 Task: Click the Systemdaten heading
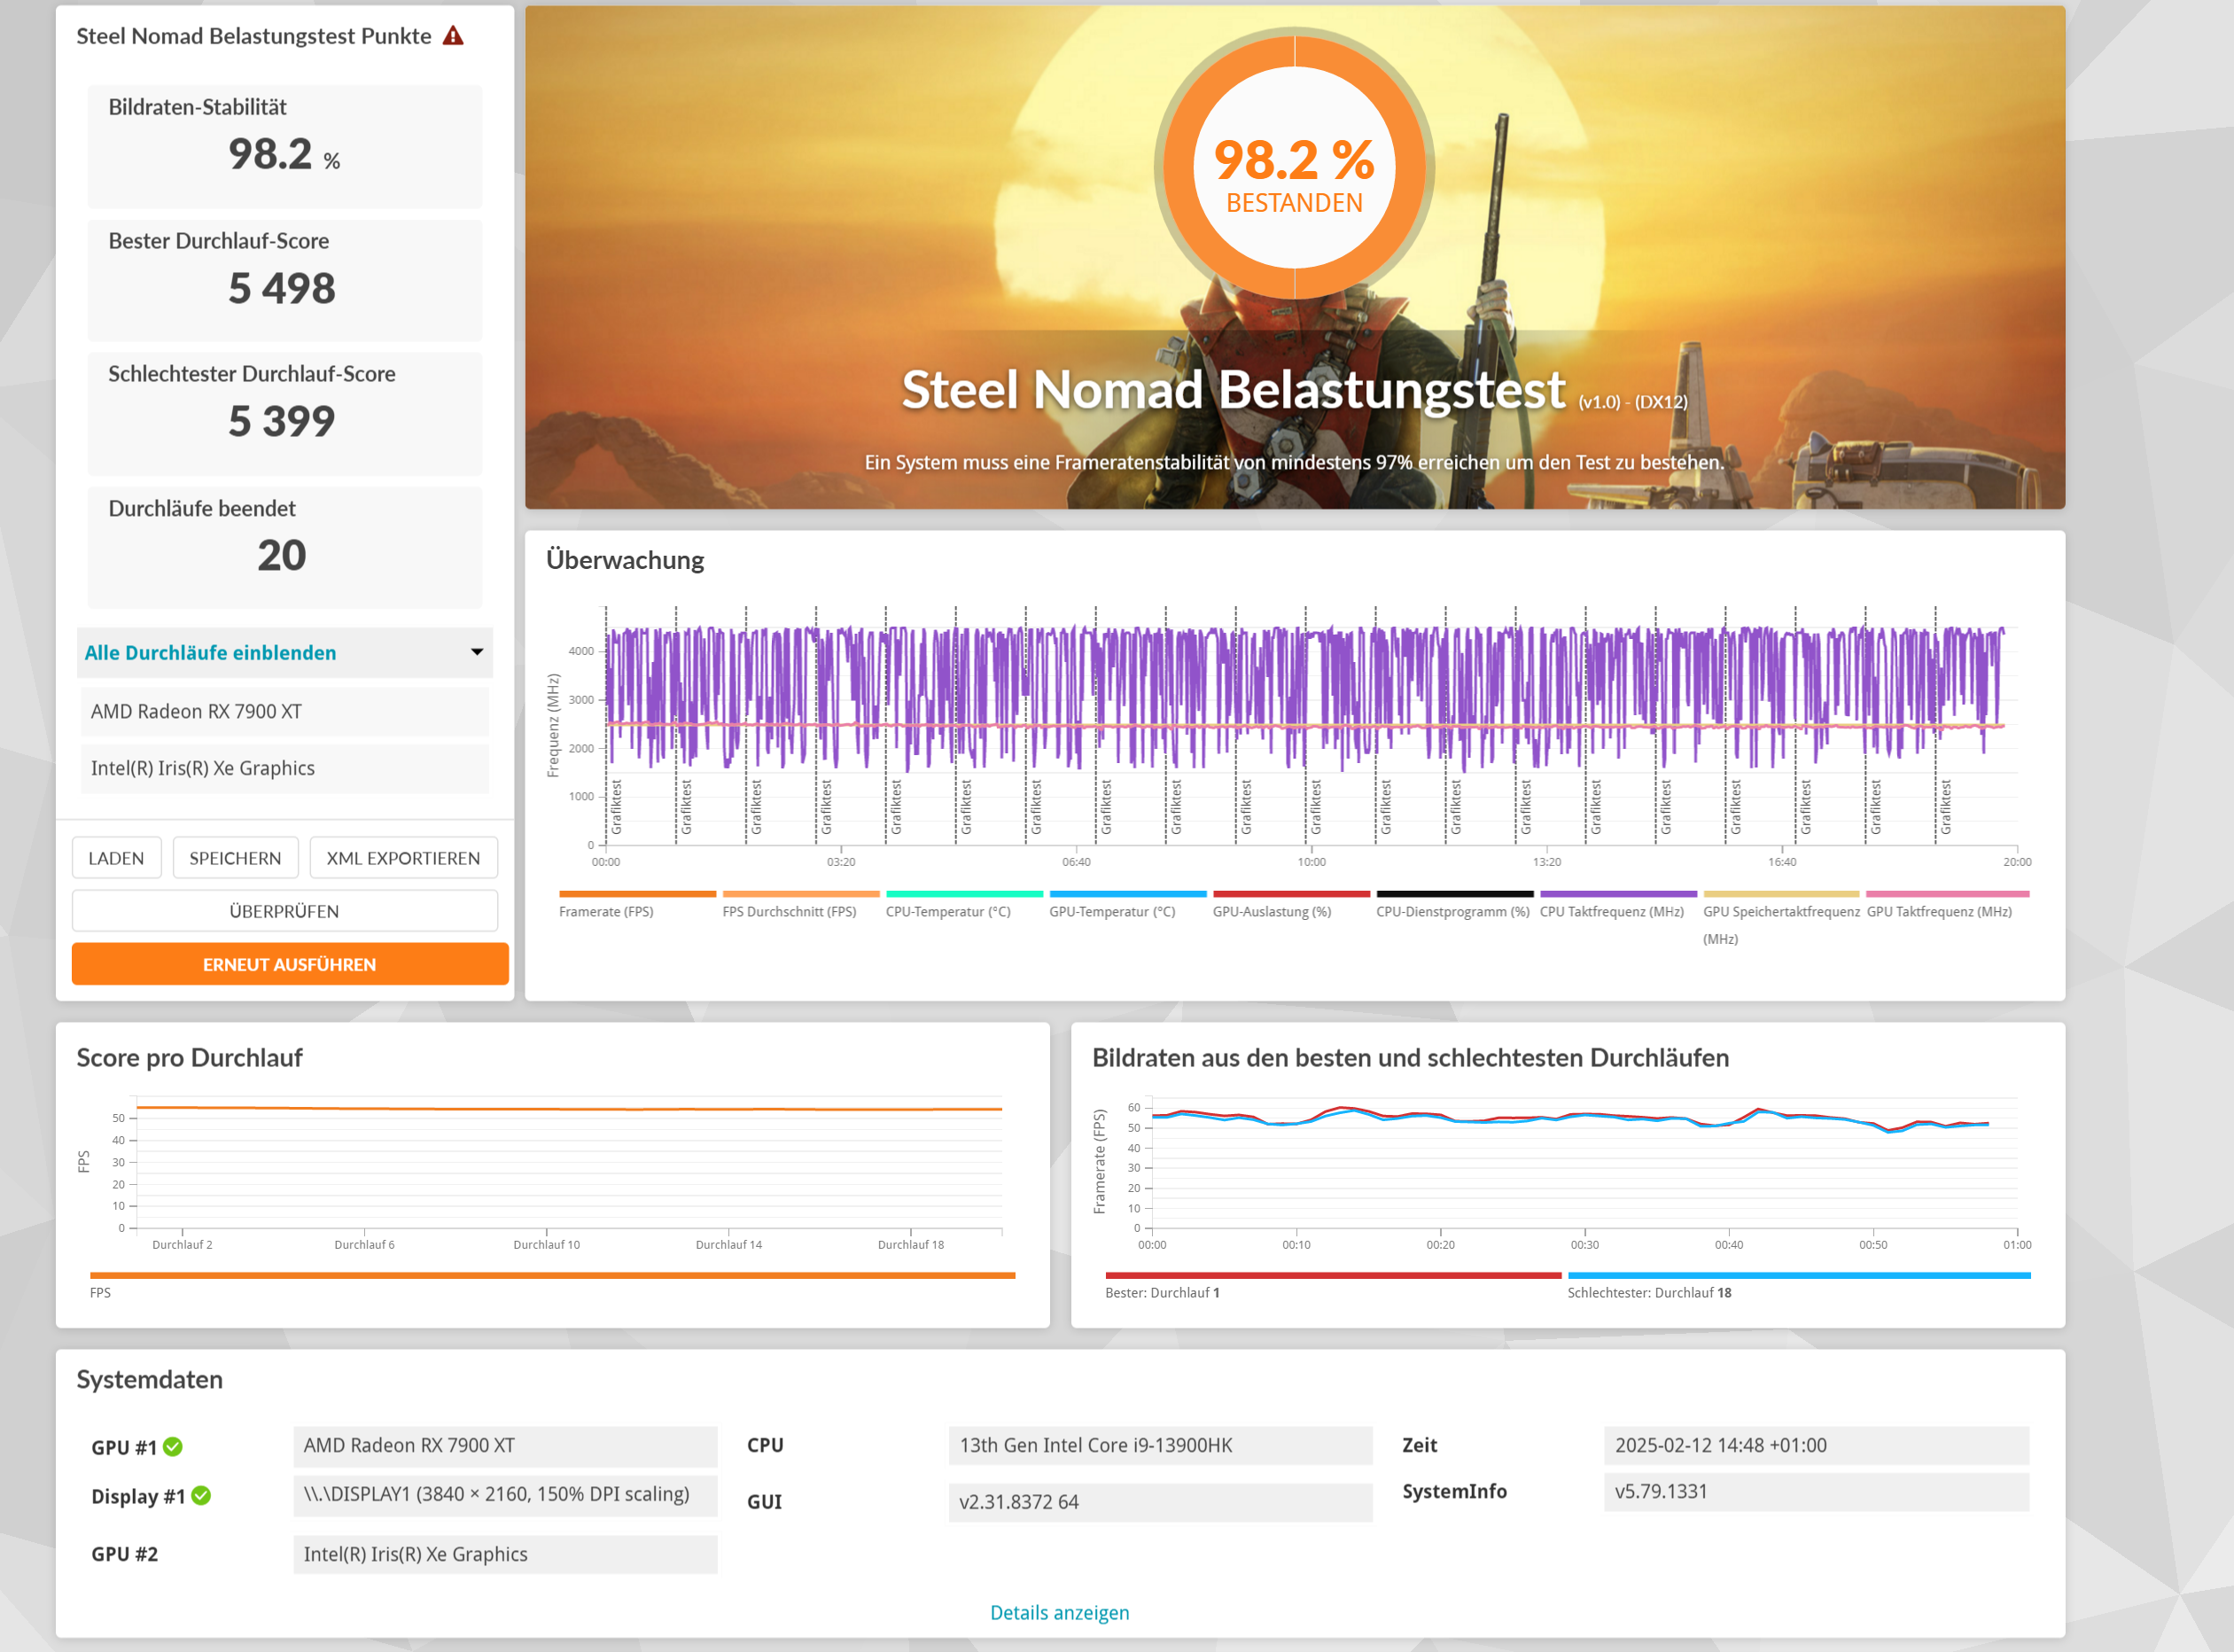(x=150, y=1379)
